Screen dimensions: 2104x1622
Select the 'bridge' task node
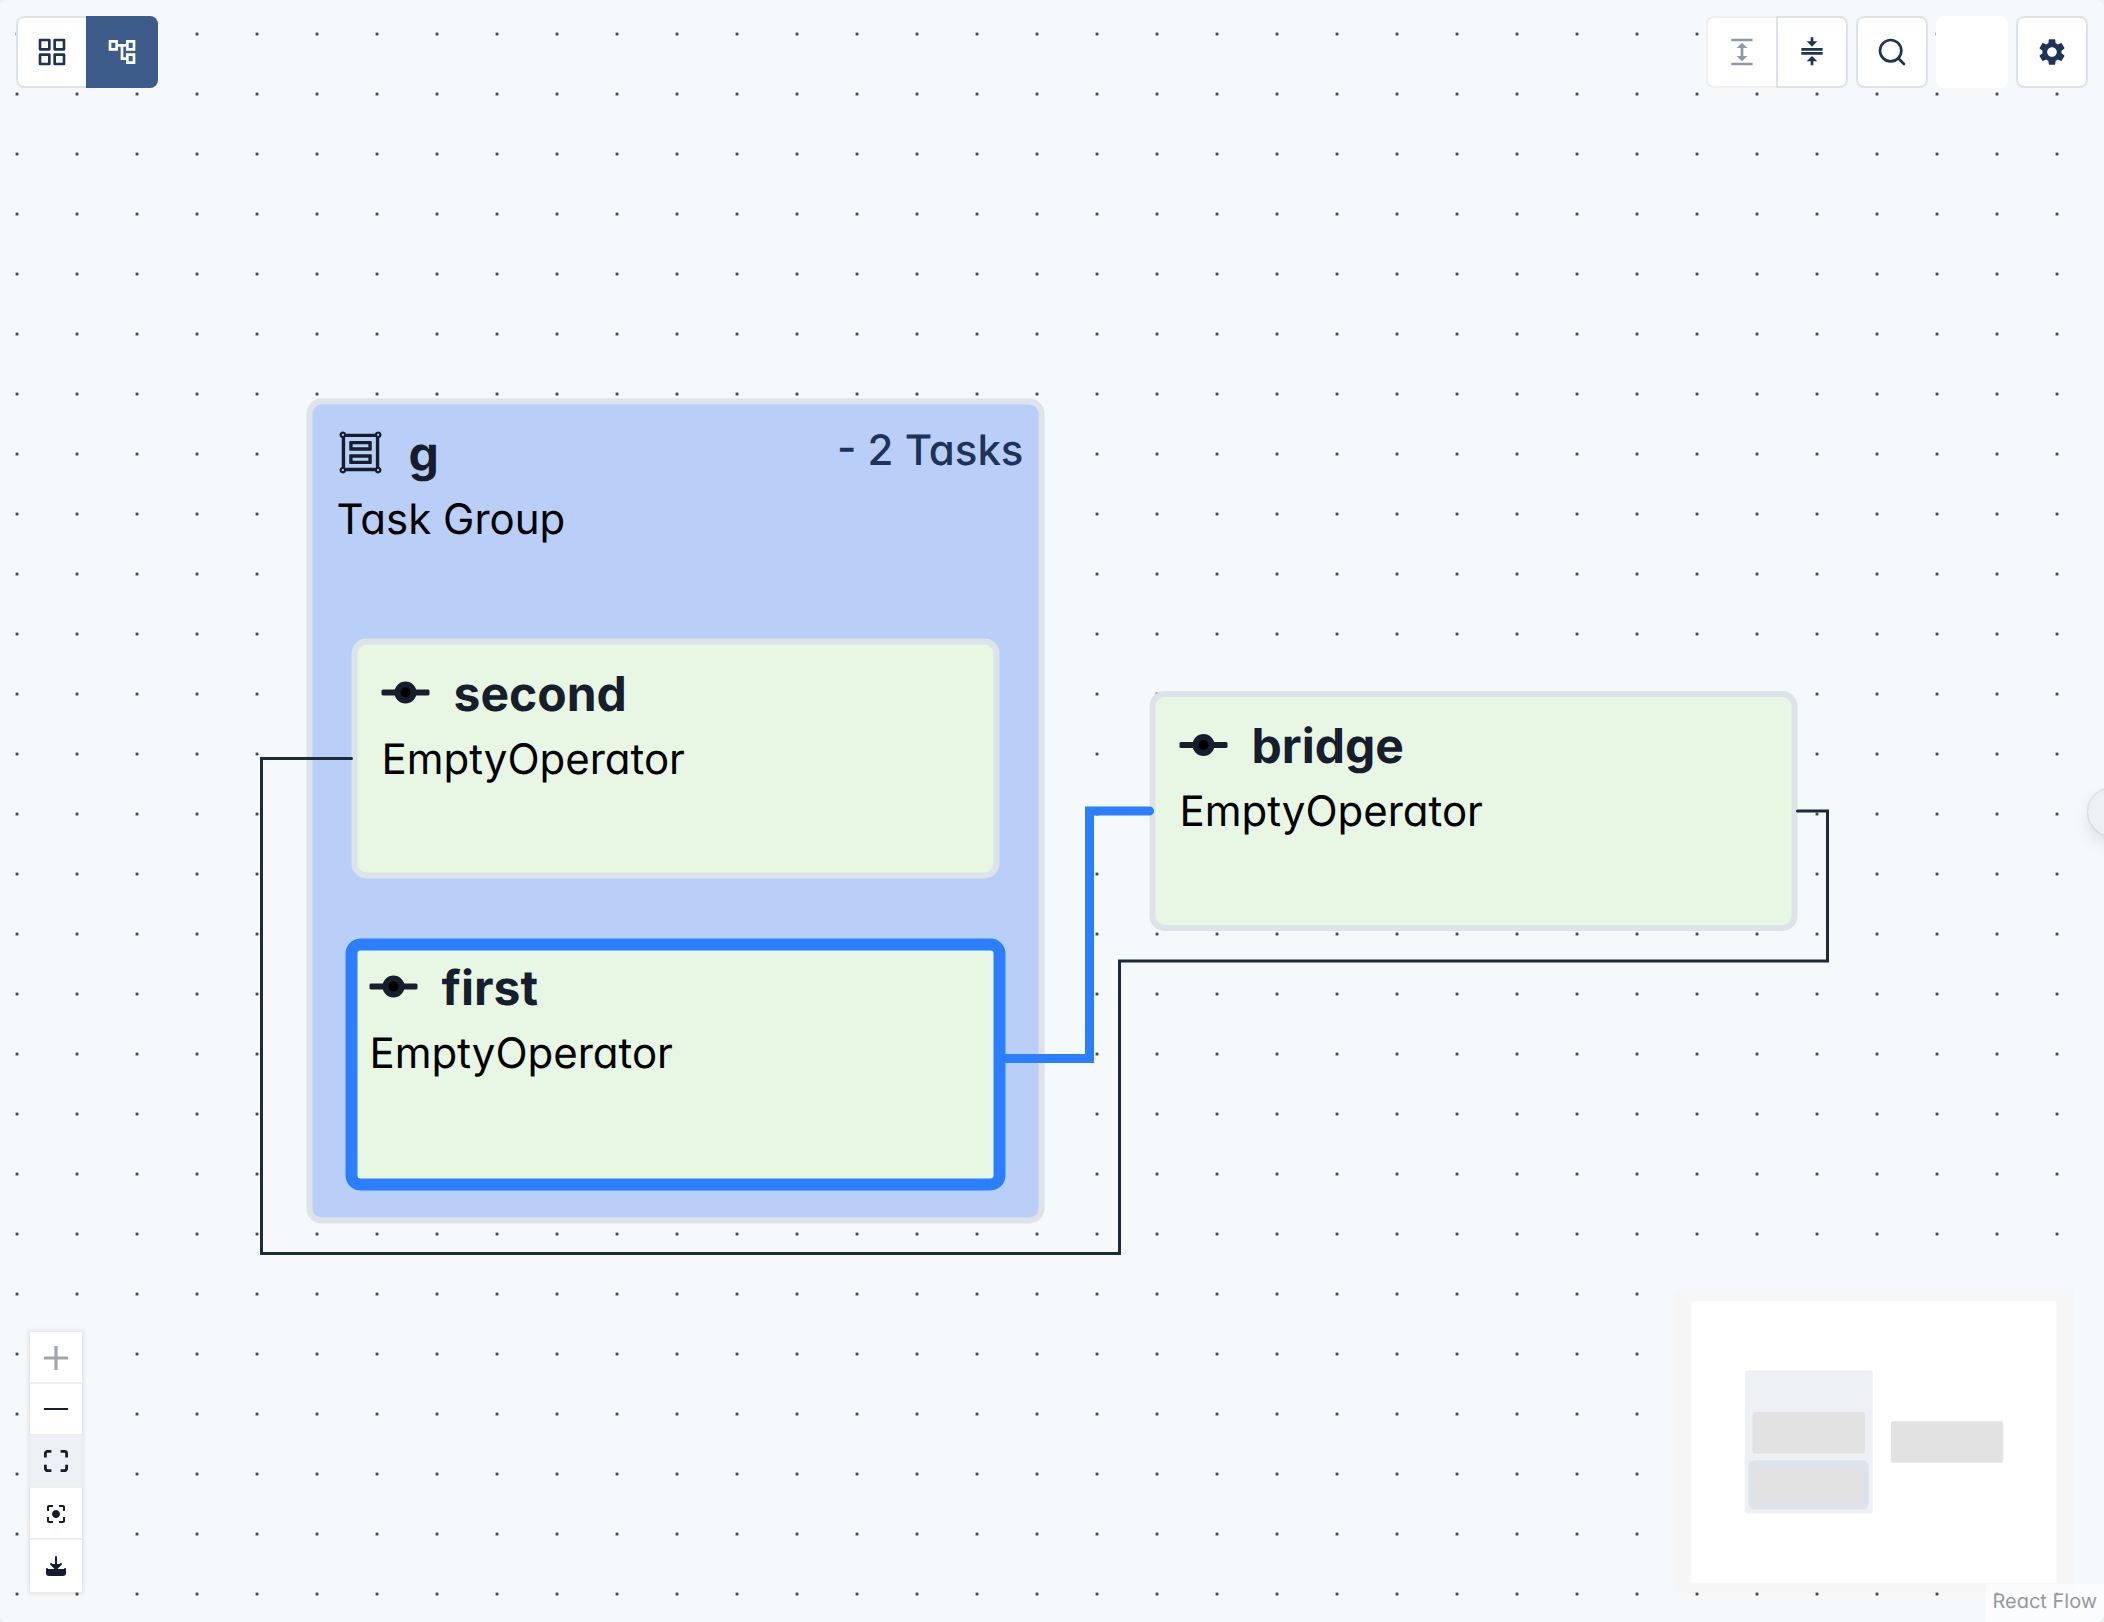pos(1474,811)
